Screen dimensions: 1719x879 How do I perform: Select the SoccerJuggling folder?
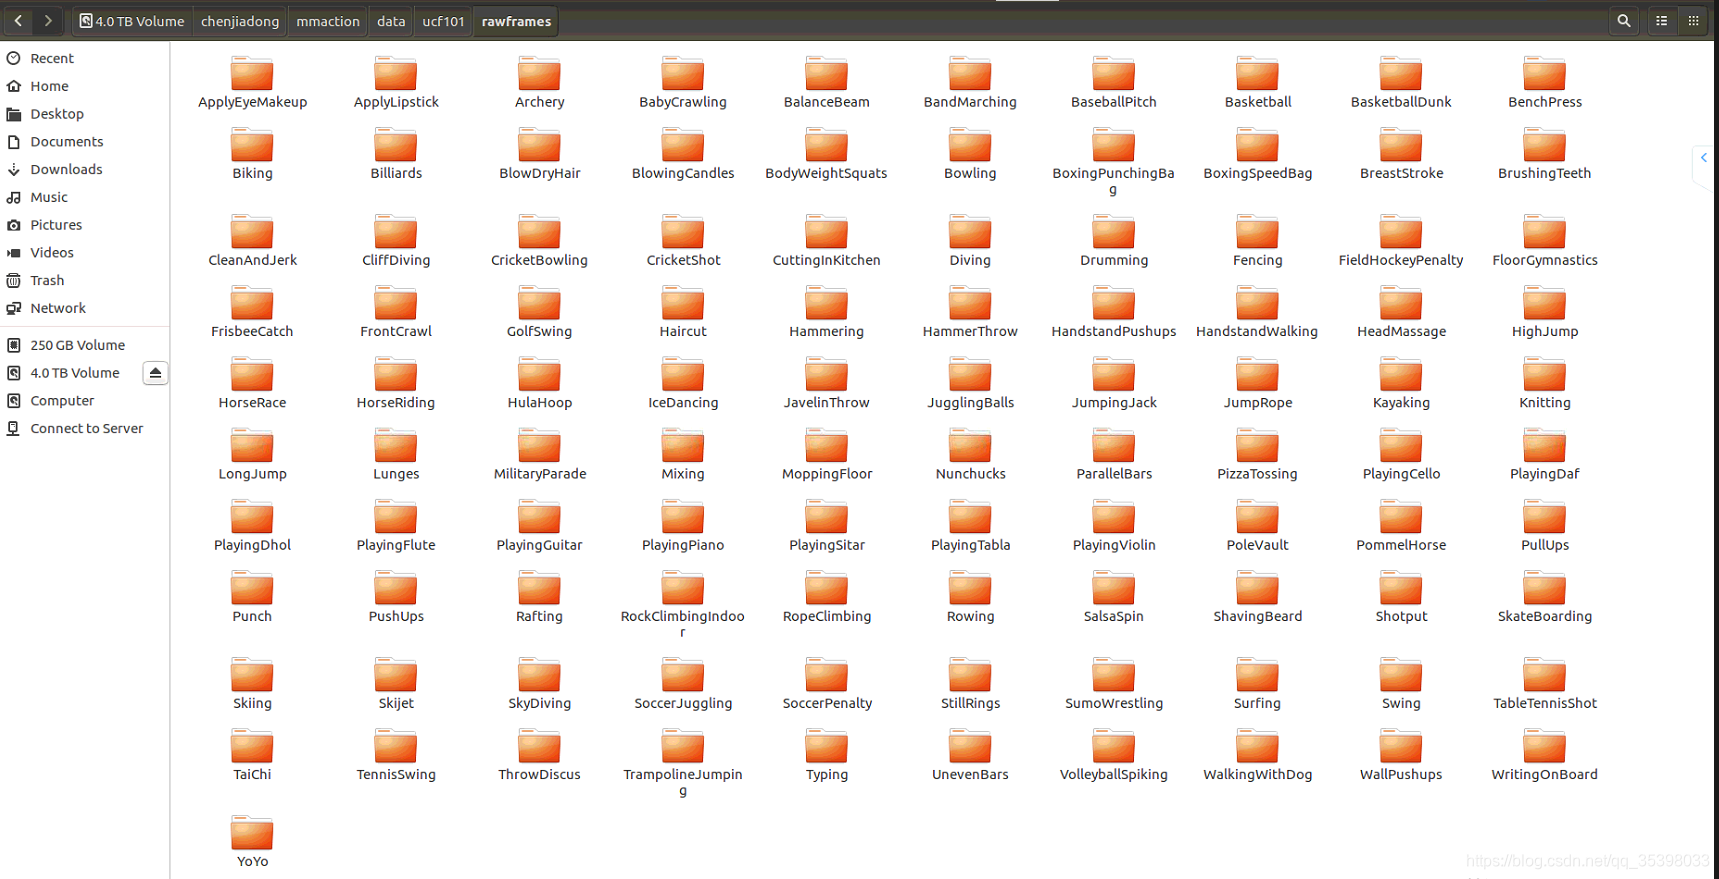click(683, 683)
